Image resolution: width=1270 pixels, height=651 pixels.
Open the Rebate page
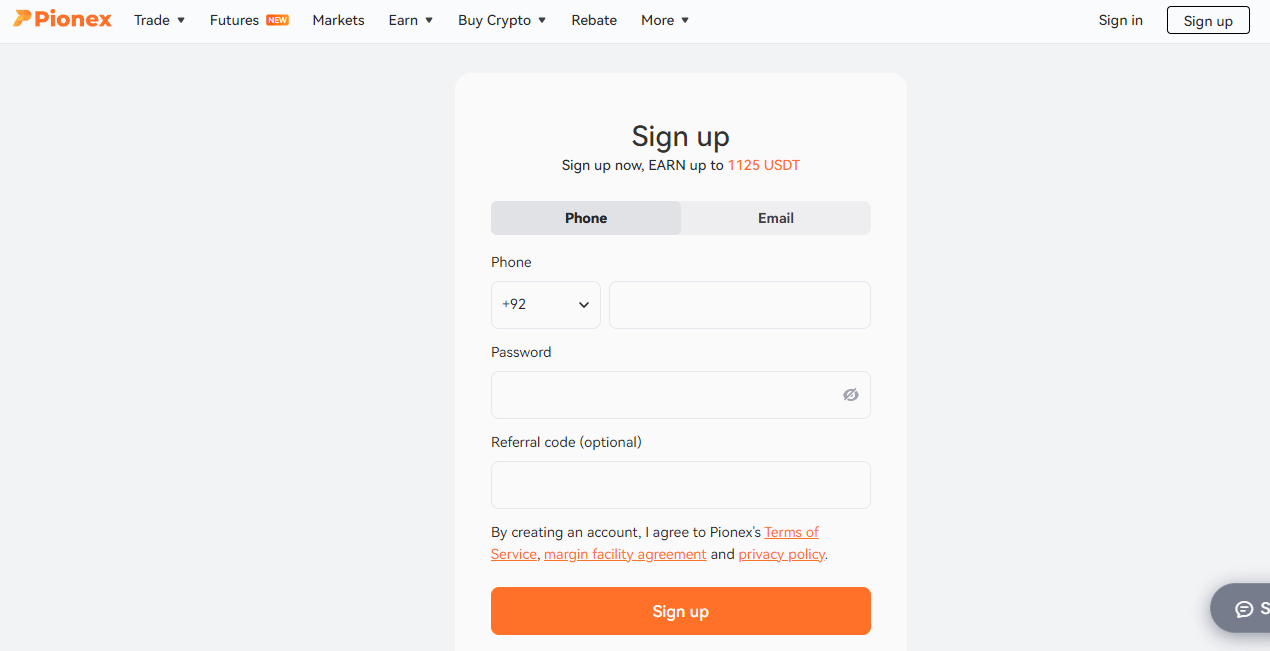tap(594, 20)
